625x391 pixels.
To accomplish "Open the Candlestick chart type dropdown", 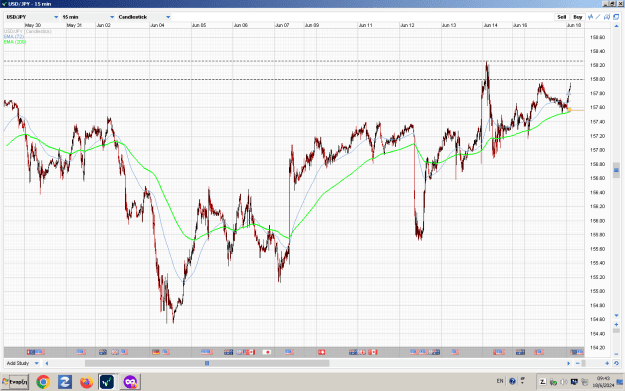I will (x=144, y=17).
